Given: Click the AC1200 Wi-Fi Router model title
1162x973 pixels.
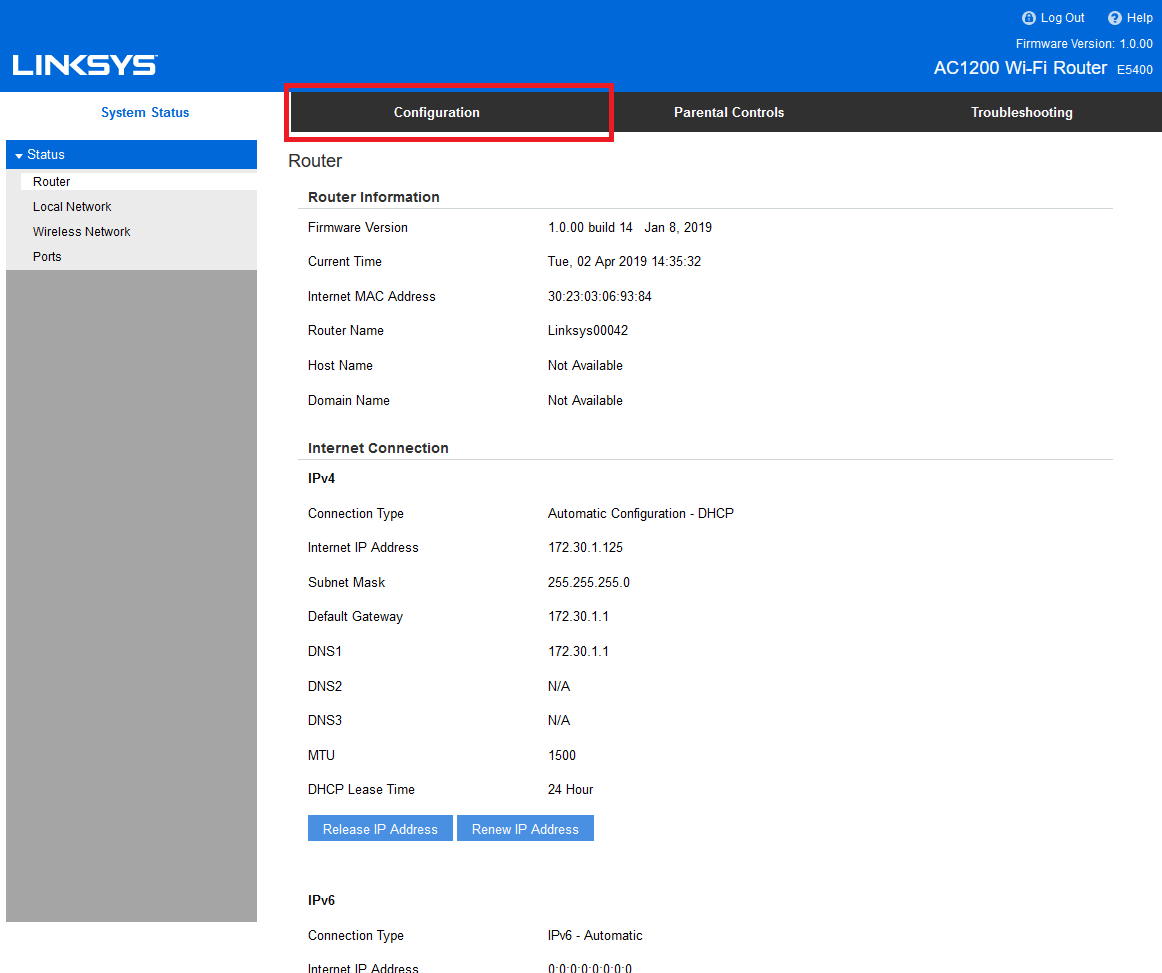Looking at the screenshot, I should point(1020,68).
